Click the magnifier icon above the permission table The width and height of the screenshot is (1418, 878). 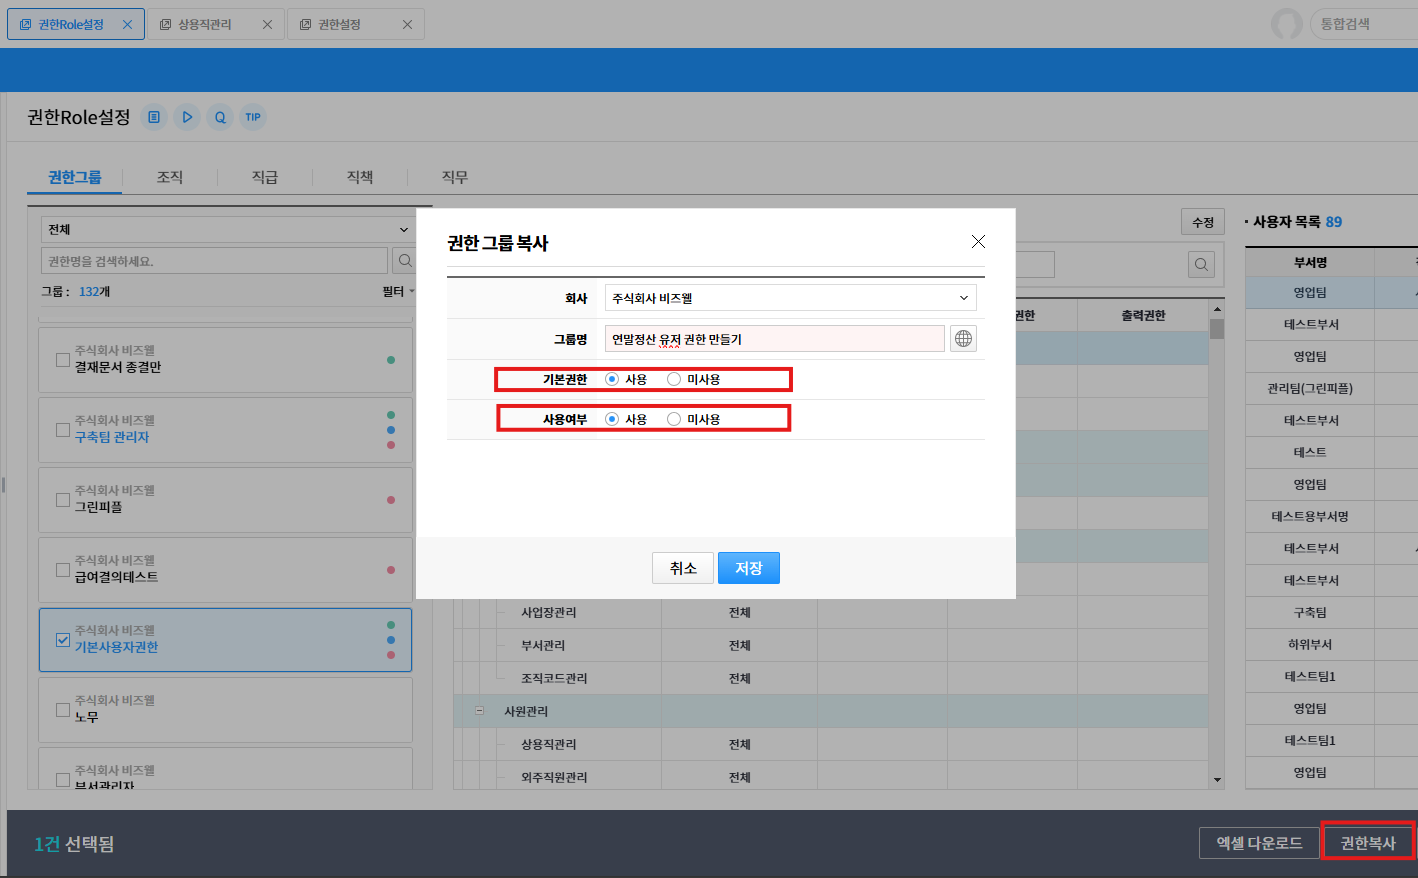point(1201,264)
